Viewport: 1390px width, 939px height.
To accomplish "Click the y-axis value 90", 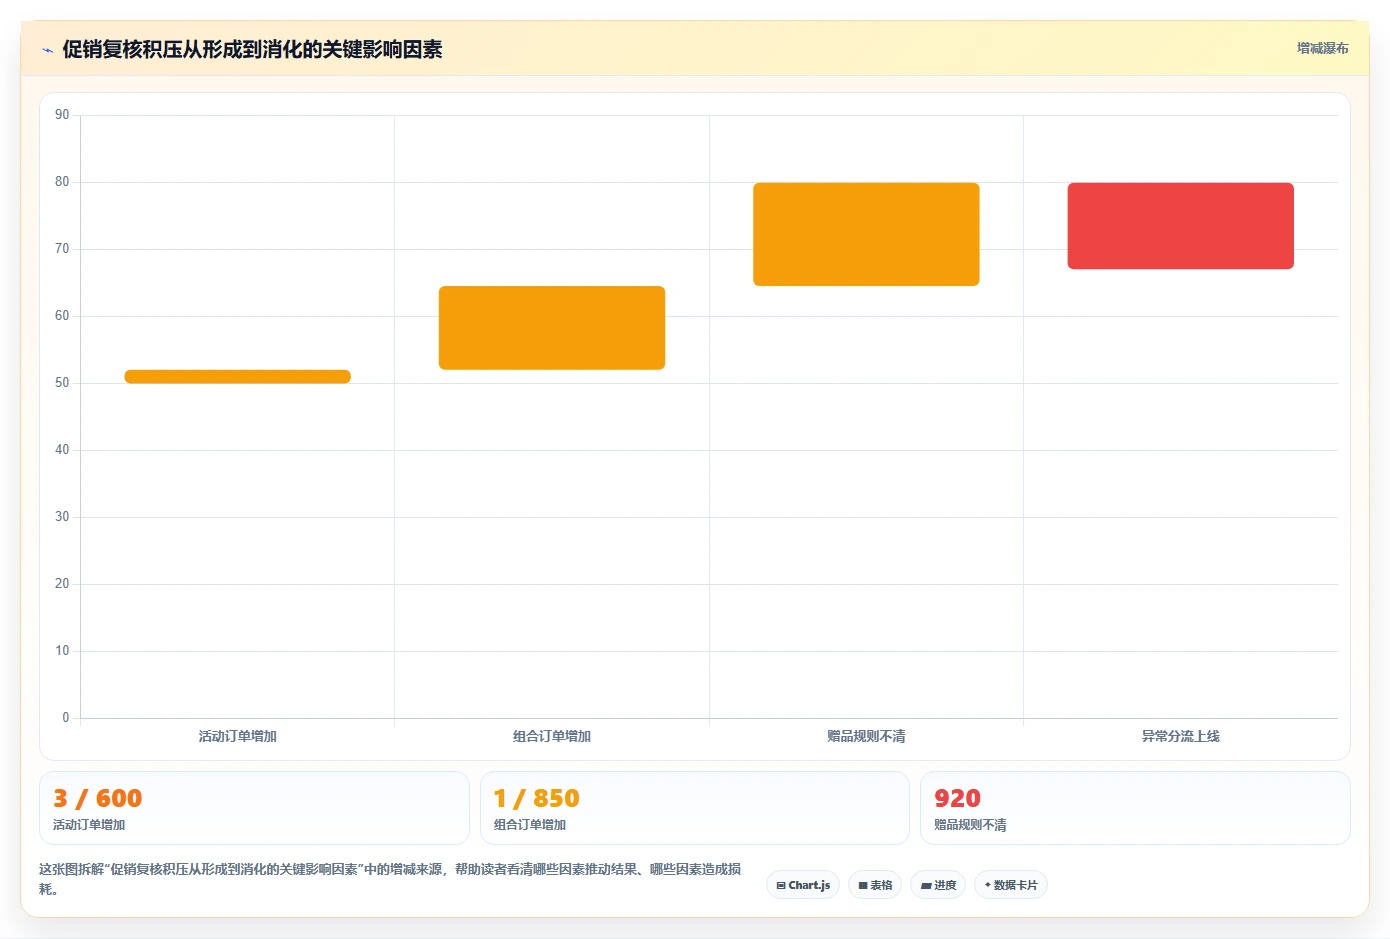I will [x=62, y=115].
